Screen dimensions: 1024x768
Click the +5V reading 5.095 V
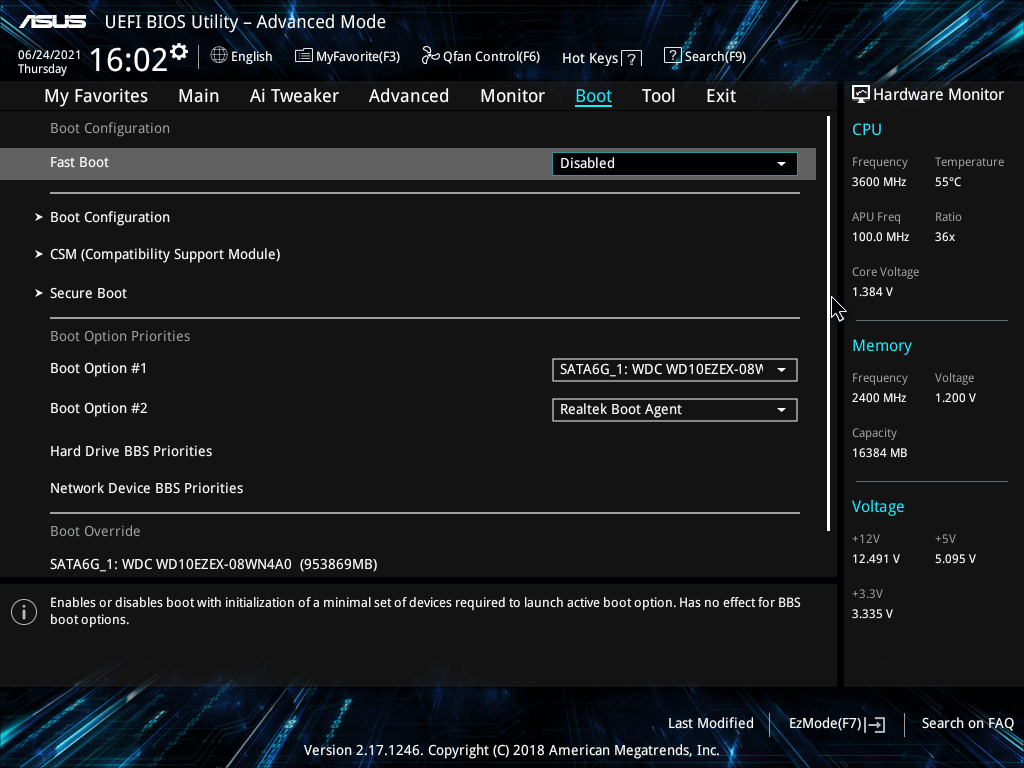click(955, 559)
